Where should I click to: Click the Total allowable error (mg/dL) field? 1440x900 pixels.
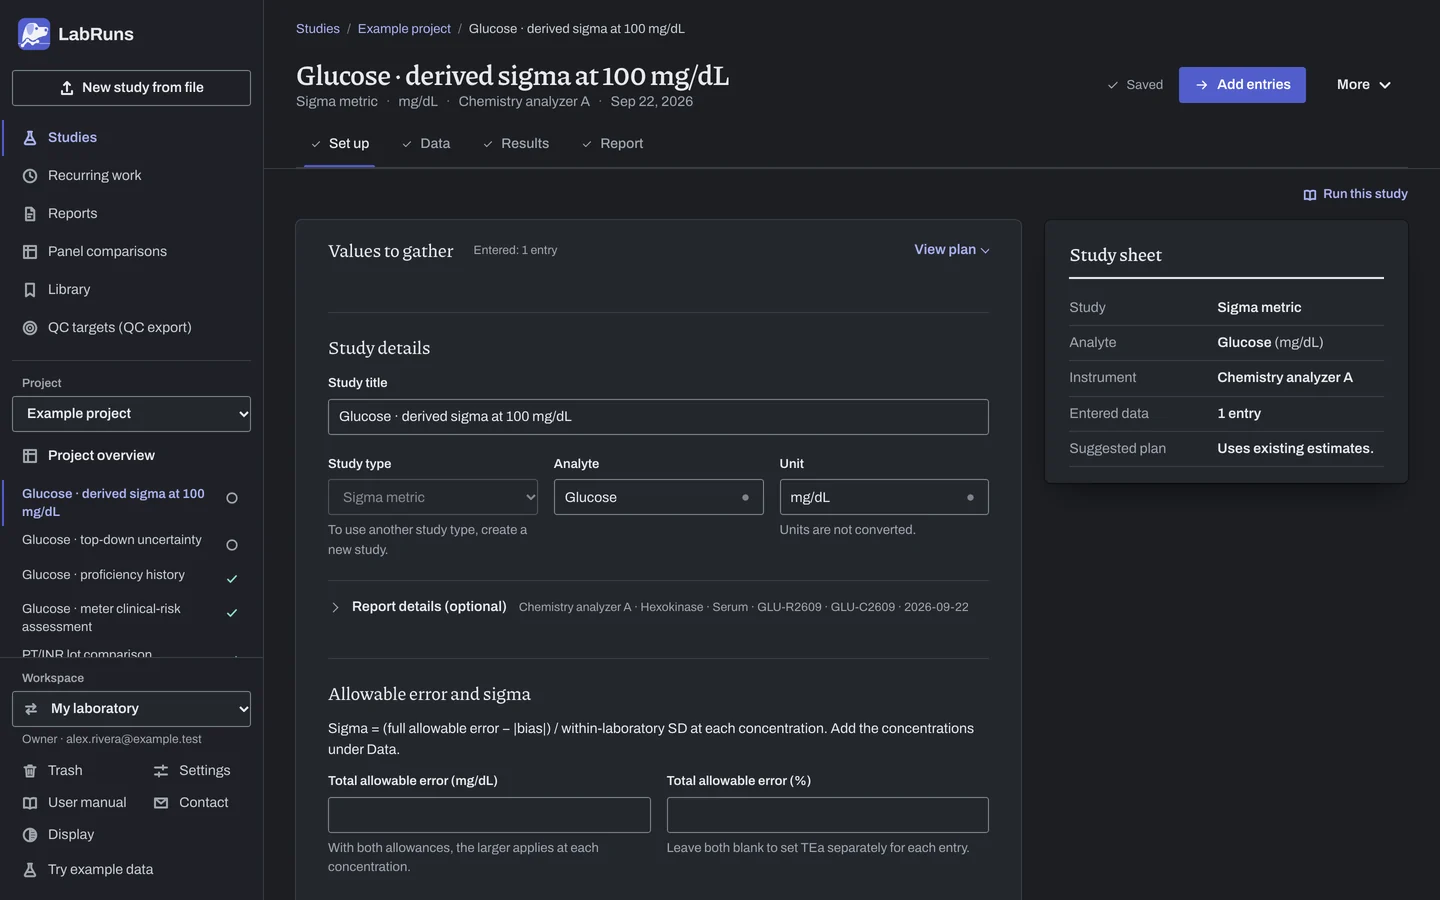pyautogui.click(x=489, y=815)
